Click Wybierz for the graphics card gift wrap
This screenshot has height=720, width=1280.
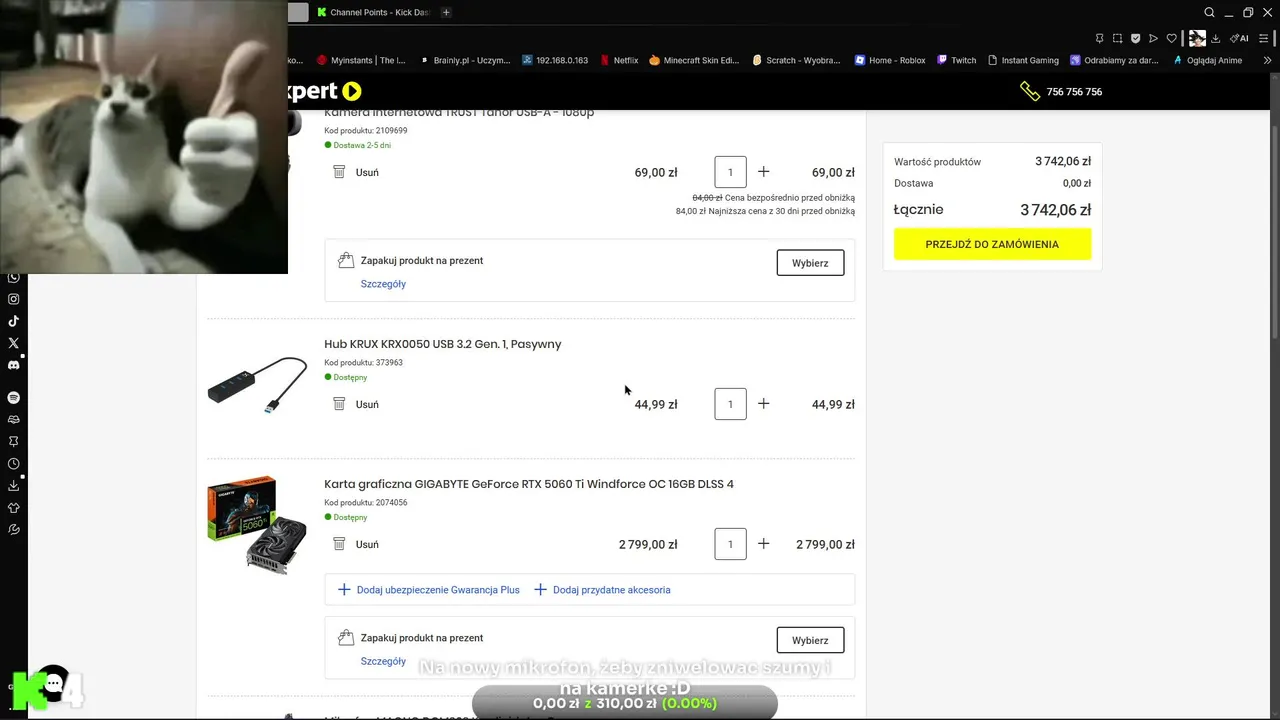point(810,640)
